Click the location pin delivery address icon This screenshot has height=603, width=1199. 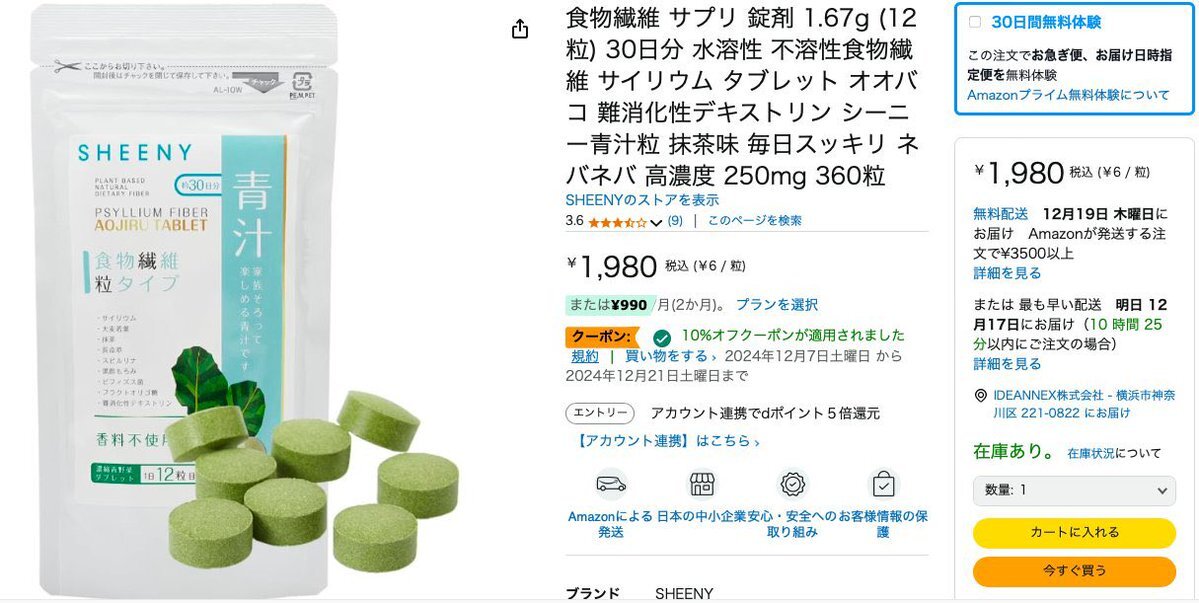pyautogui.click(x=980, y=396)
